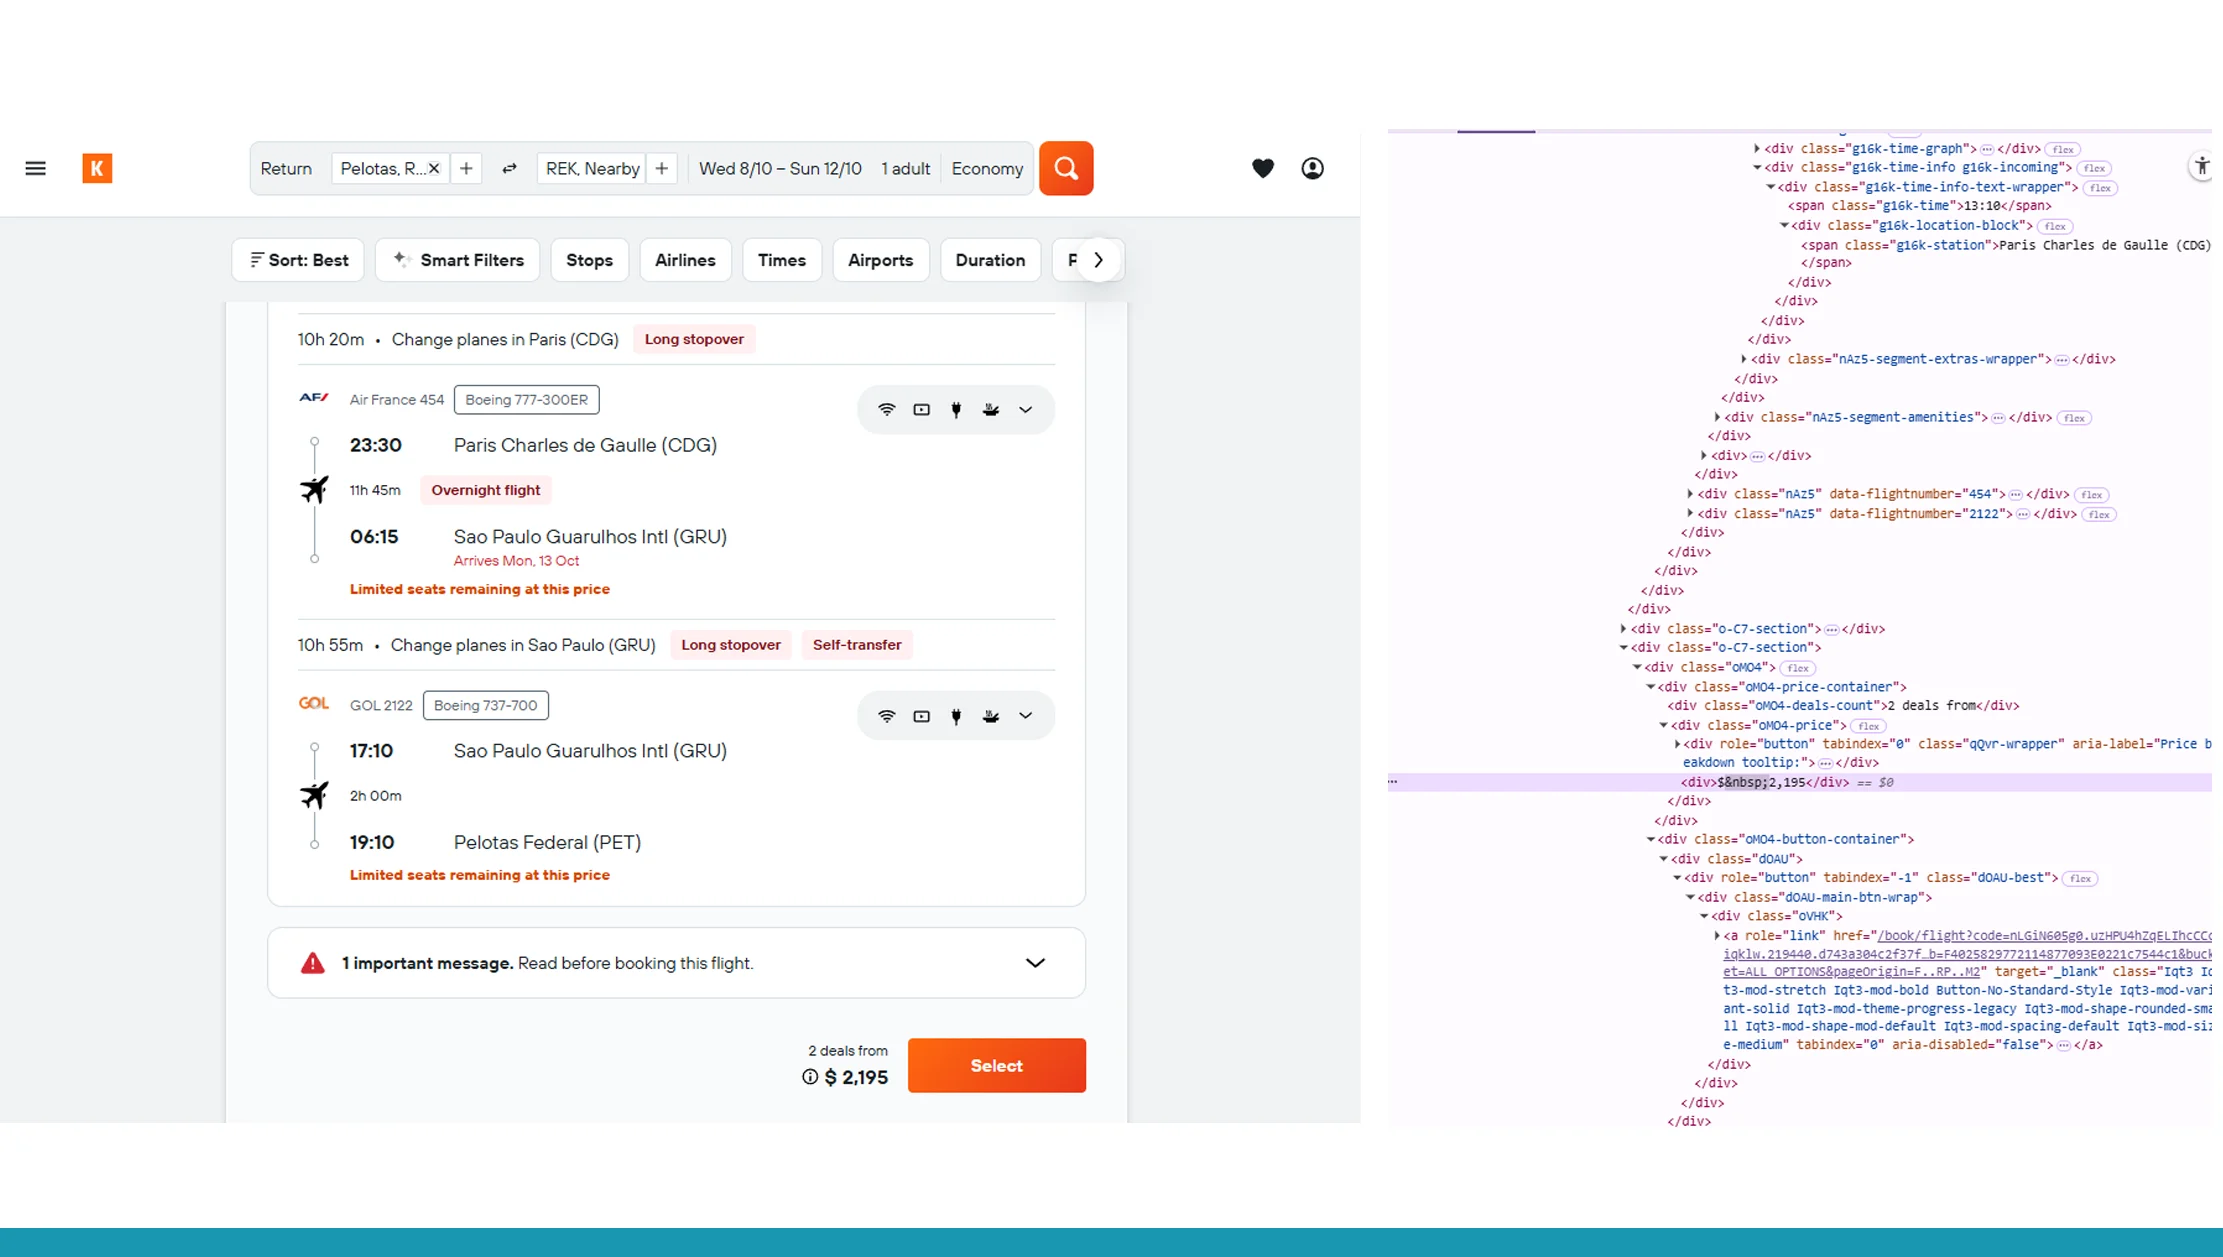Click the power outlet amenity icon on Air France row
This screenshot has height=1257, width=2223.
point(956,409)
